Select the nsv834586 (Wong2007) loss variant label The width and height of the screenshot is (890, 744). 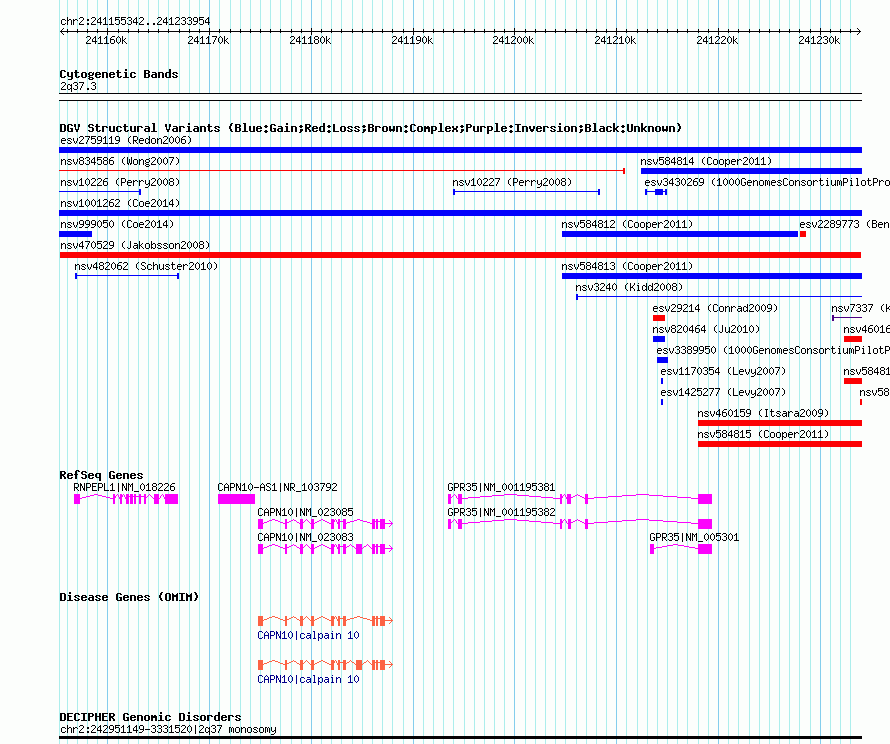[120, 161]
